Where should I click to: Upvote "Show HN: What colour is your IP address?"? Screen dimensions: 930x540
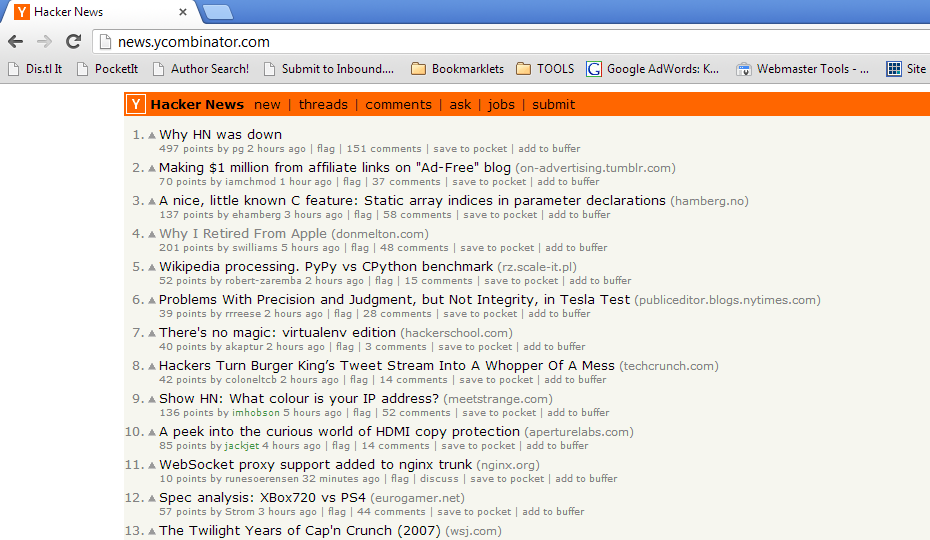pos(152,399)
